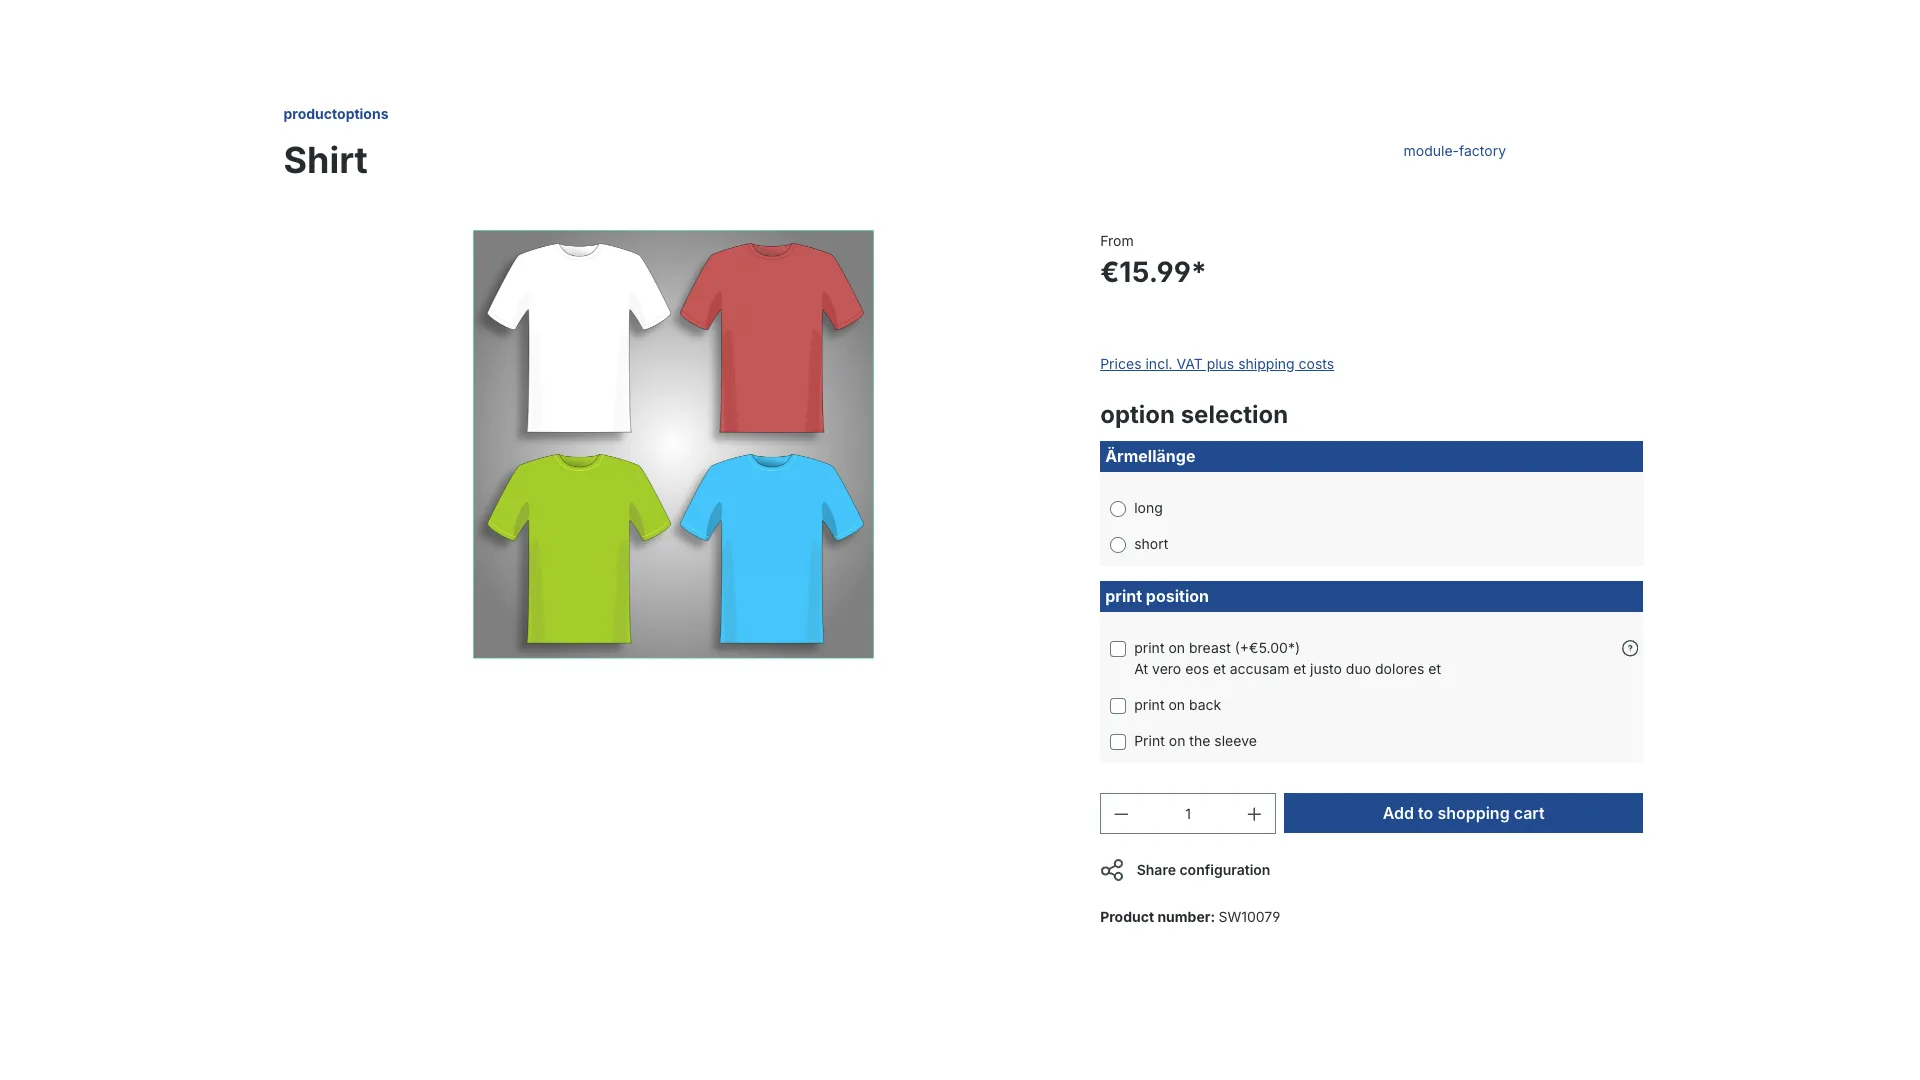Select the long sleeve radio button

[1117, 509]
